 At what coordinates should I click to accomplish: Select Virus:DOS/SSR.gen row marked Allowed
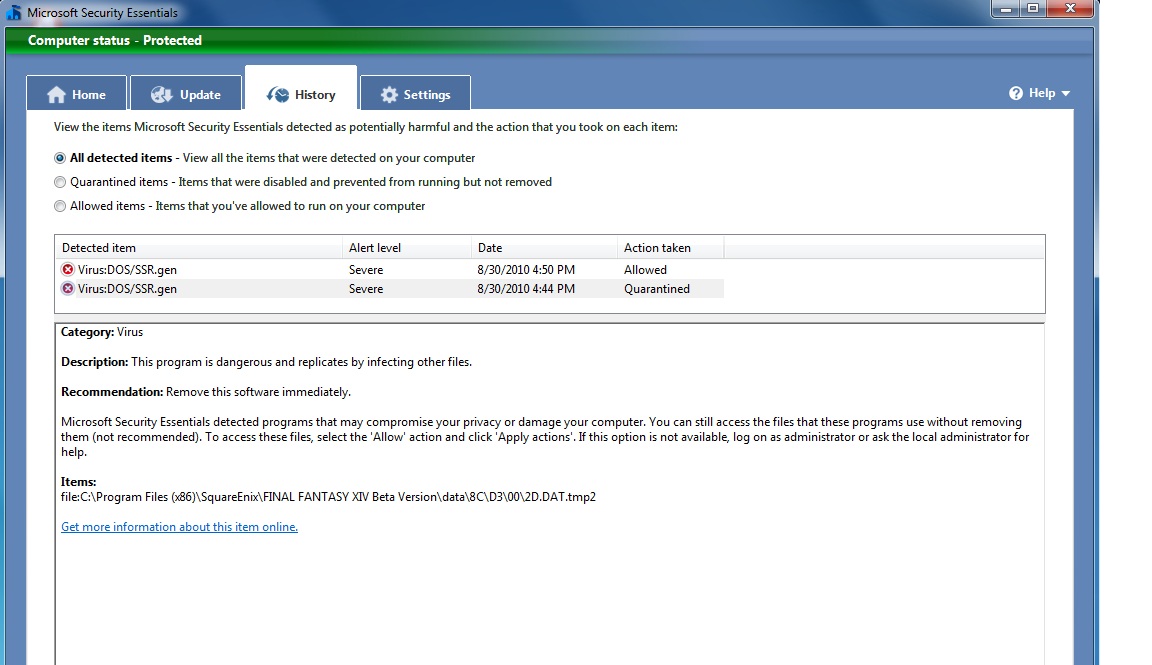click(389, 270)
